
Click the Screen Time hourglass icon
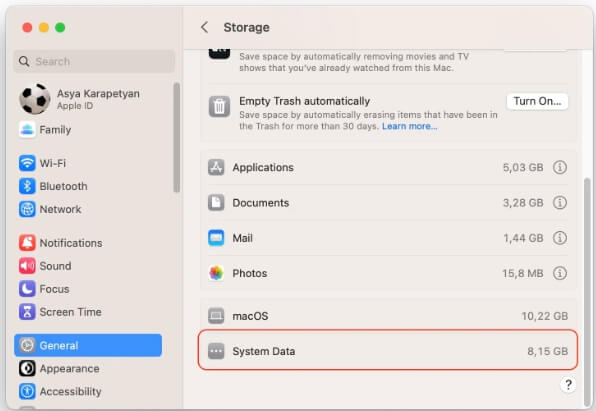click(x=27, y=312)
